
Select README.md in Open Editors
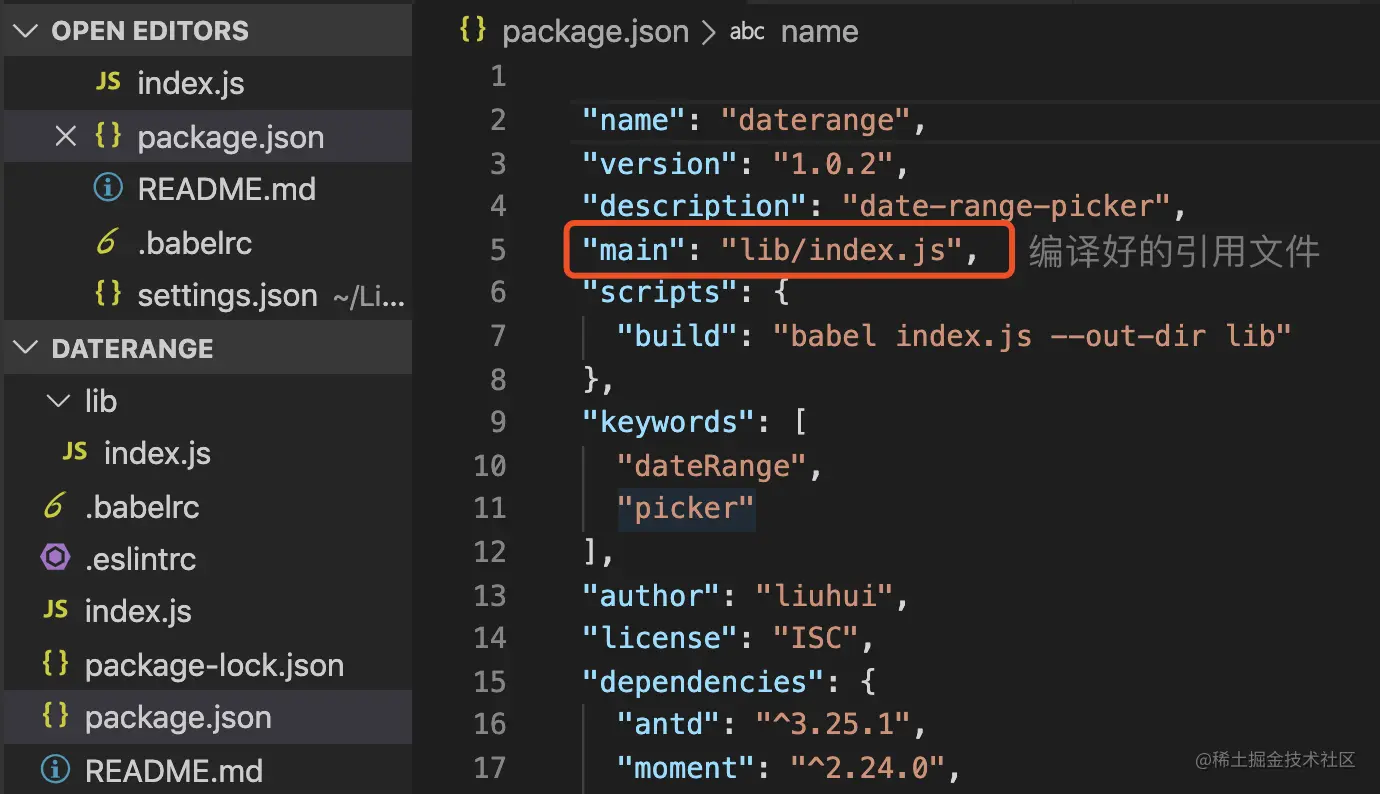pos(227,190)
